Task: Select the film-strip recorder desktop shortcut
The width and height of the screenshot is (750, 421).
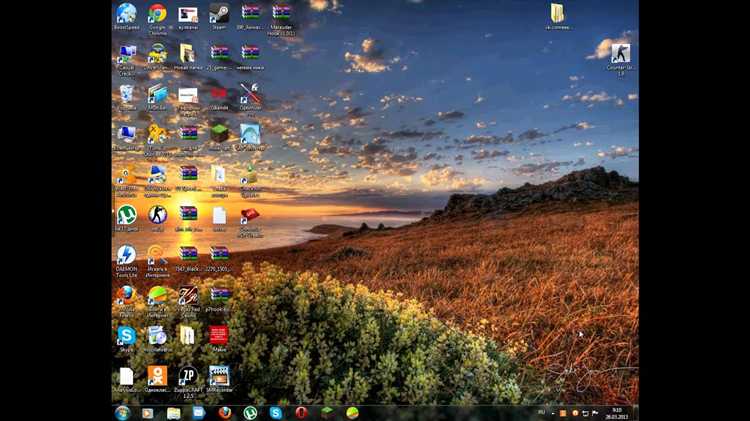Action: click(x=219, y=377)
